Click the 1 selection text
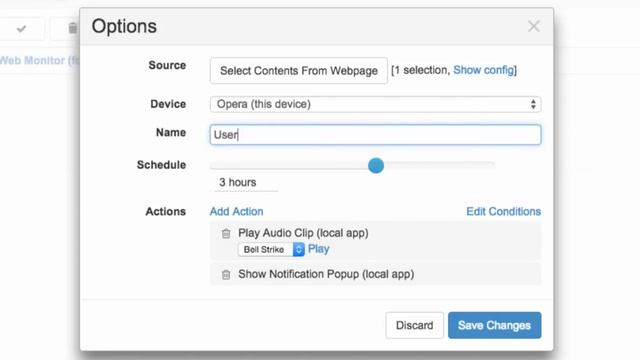The image size is (640, 360). click(x=421, y=70)
